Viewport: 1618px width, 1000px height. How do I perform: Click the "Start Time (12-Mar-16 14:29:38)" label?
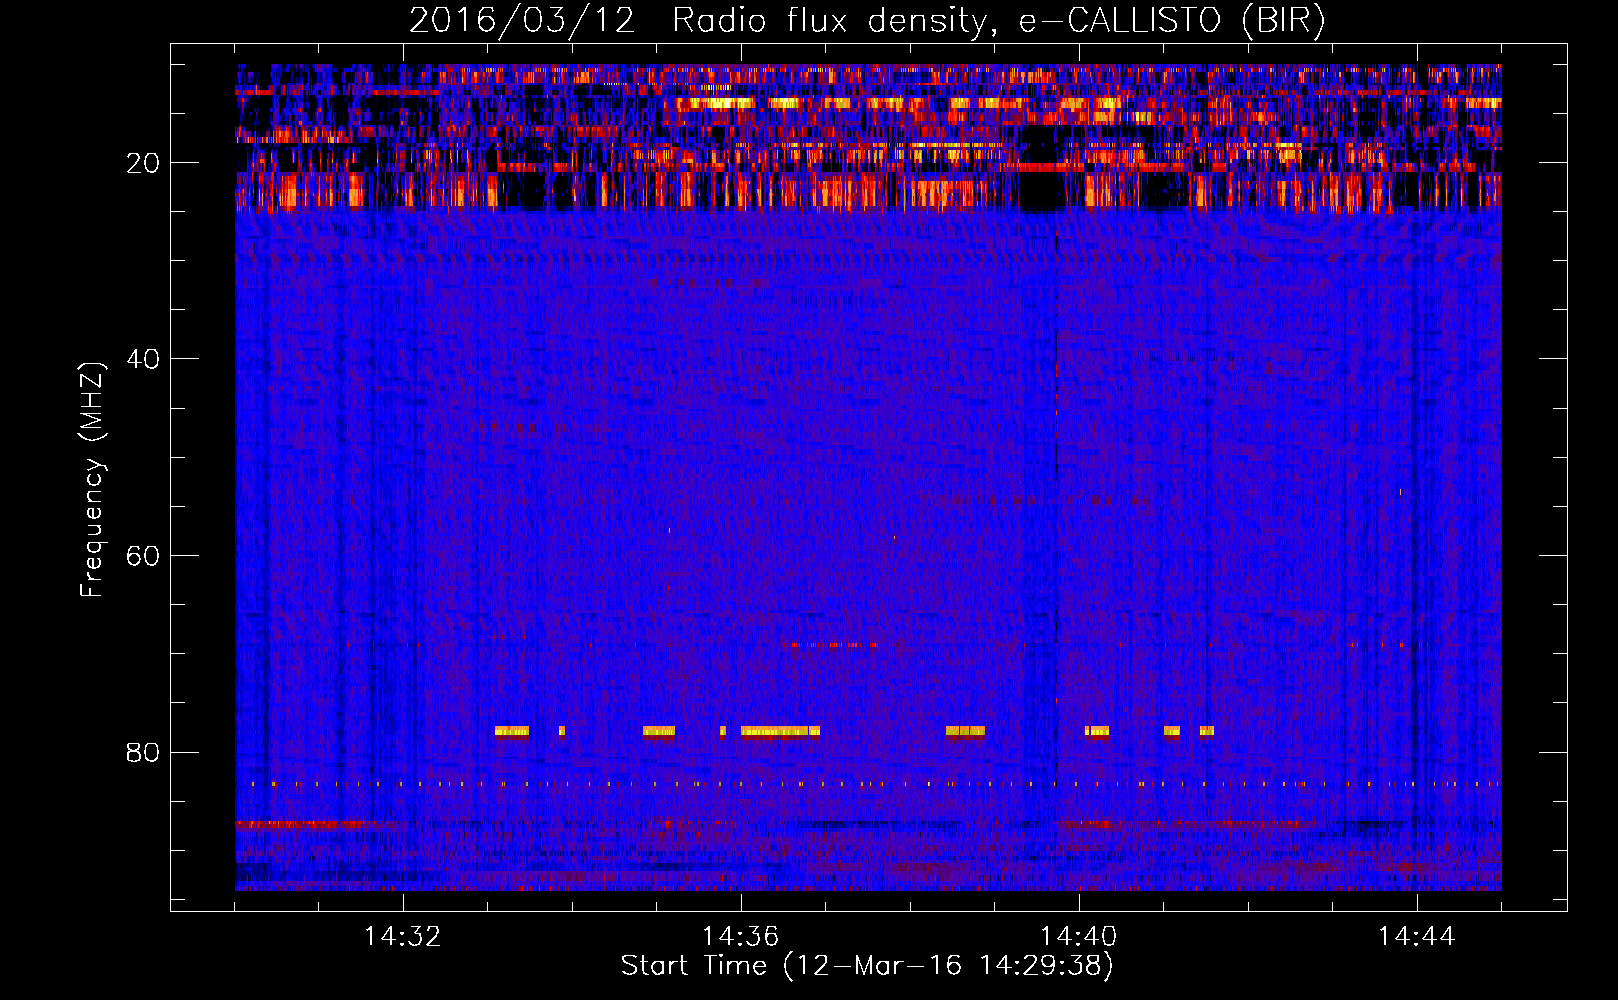point(867,966)
